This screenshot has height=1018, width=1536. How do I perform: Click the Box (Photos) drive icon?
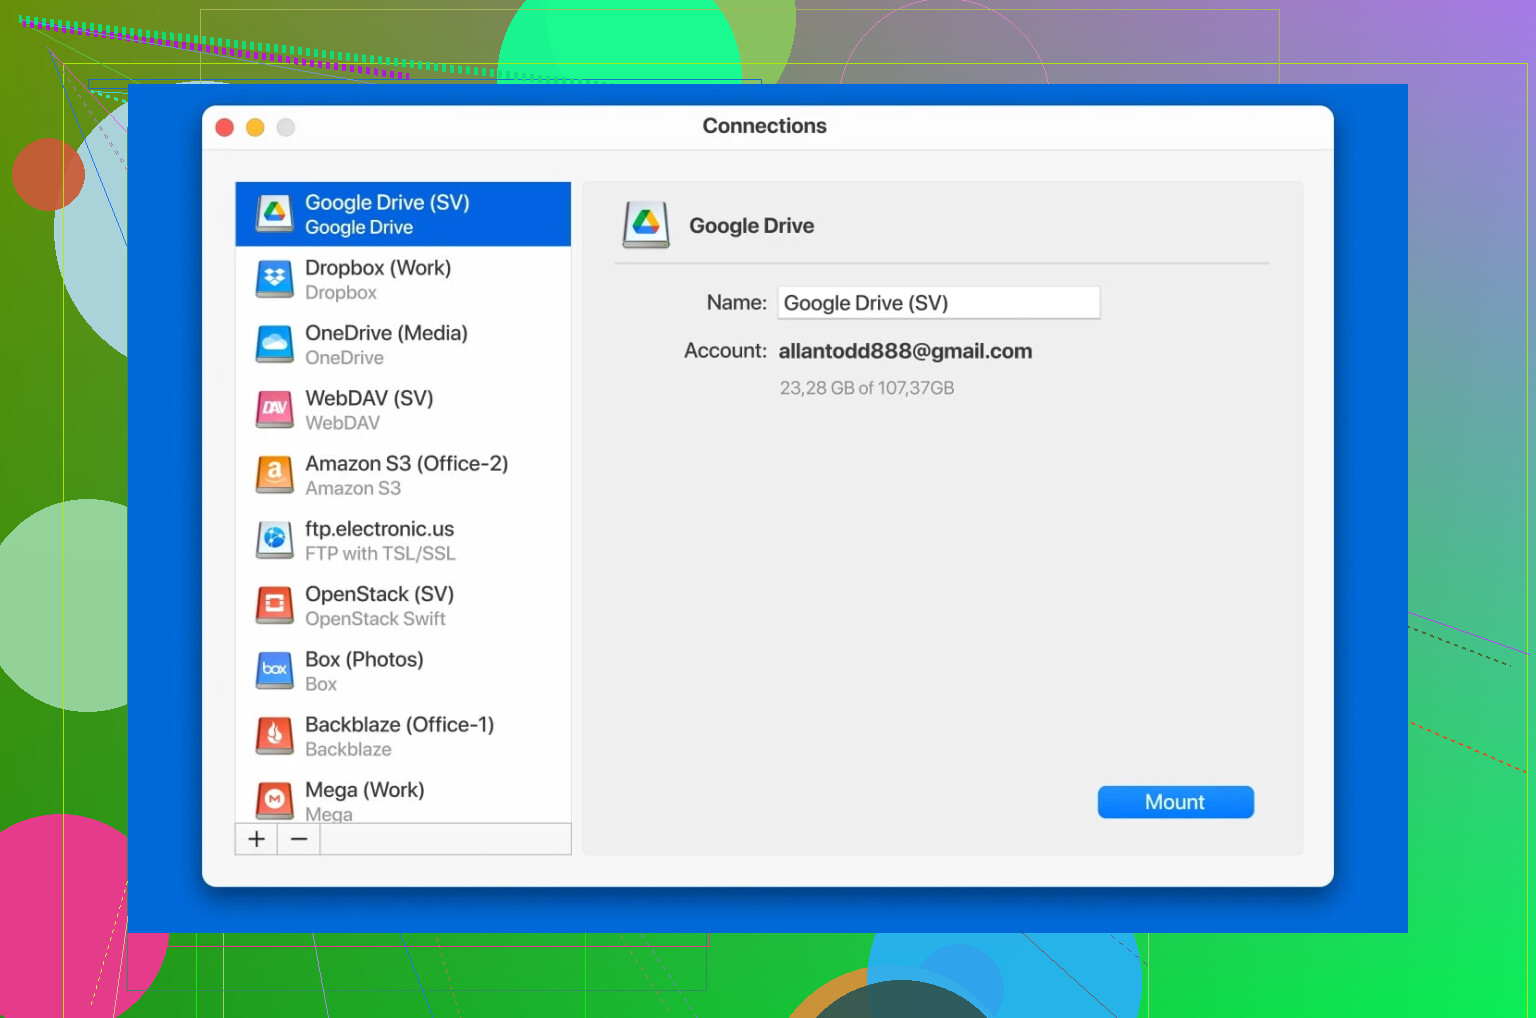coord(274,670)
